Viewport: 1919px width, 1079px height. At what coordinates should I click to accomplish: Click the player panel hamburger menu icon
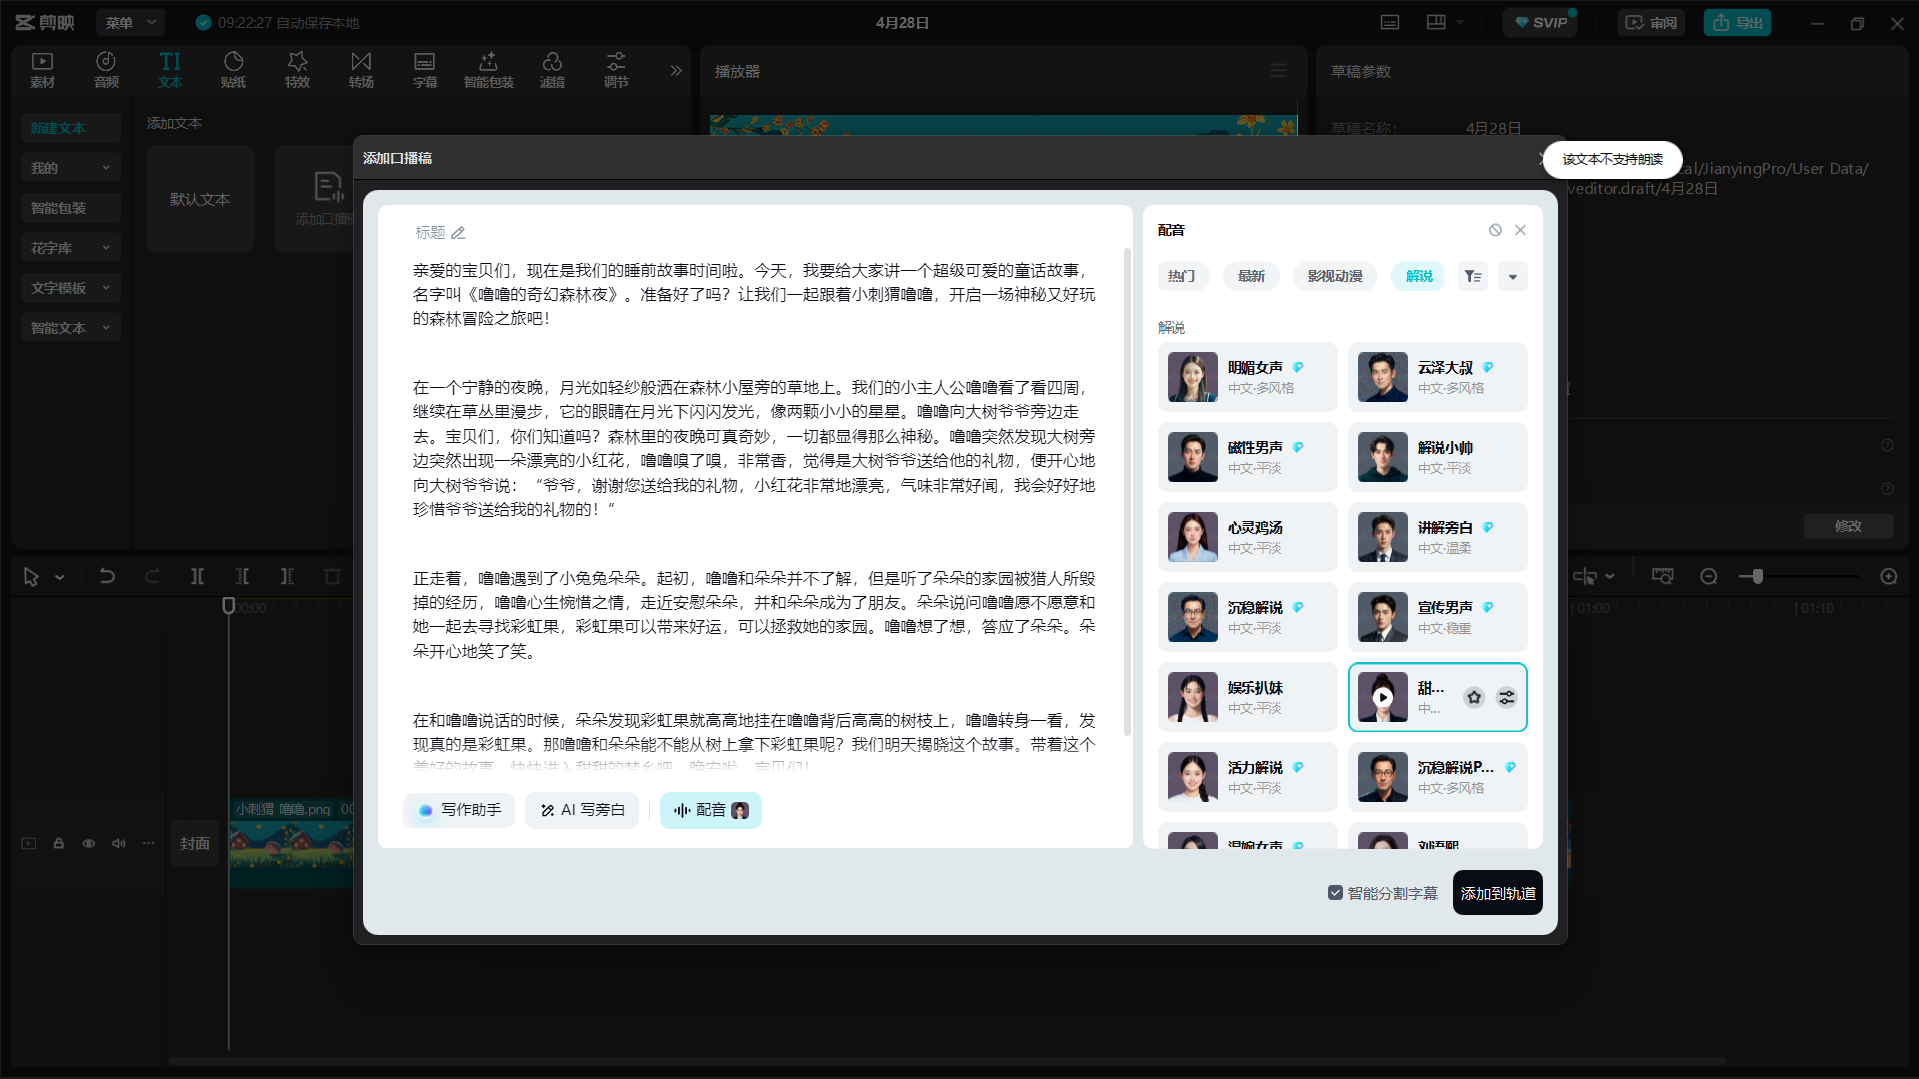[x=1278, y=71]
